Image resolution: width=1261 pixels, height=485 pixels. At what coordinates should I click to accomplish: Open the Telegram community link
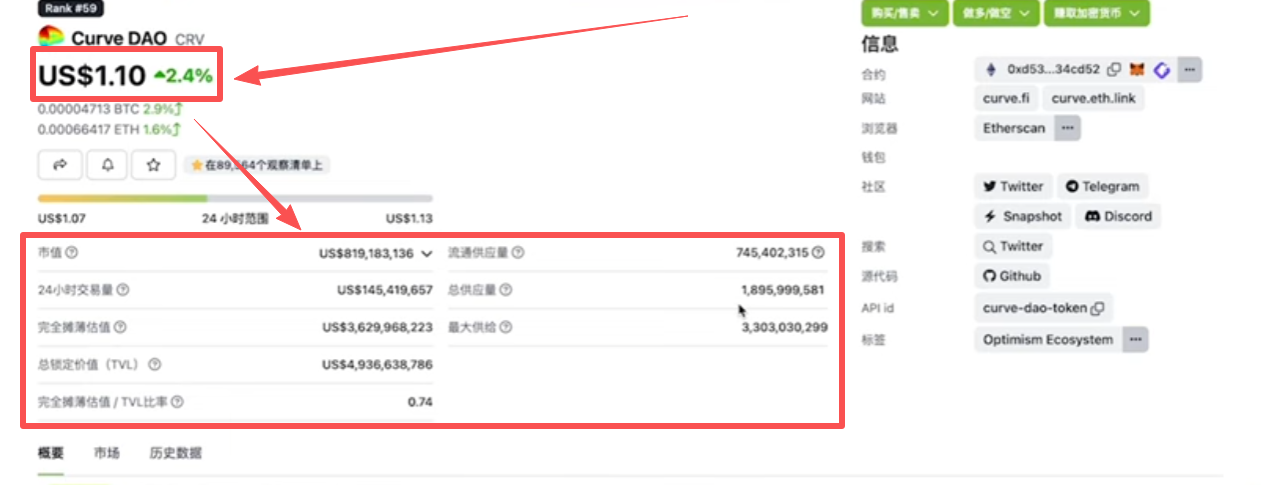[1102, 186]
